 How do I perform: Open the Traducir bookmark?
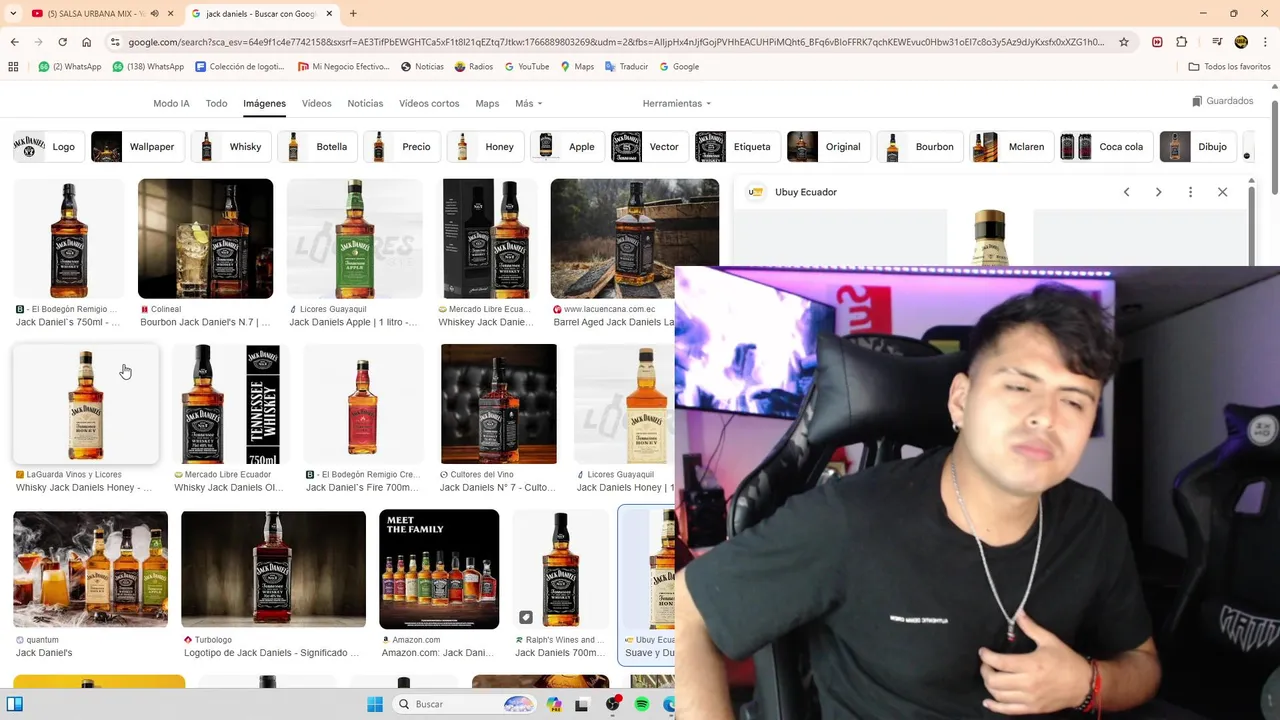pyautogui.click(x=627, y=67)
